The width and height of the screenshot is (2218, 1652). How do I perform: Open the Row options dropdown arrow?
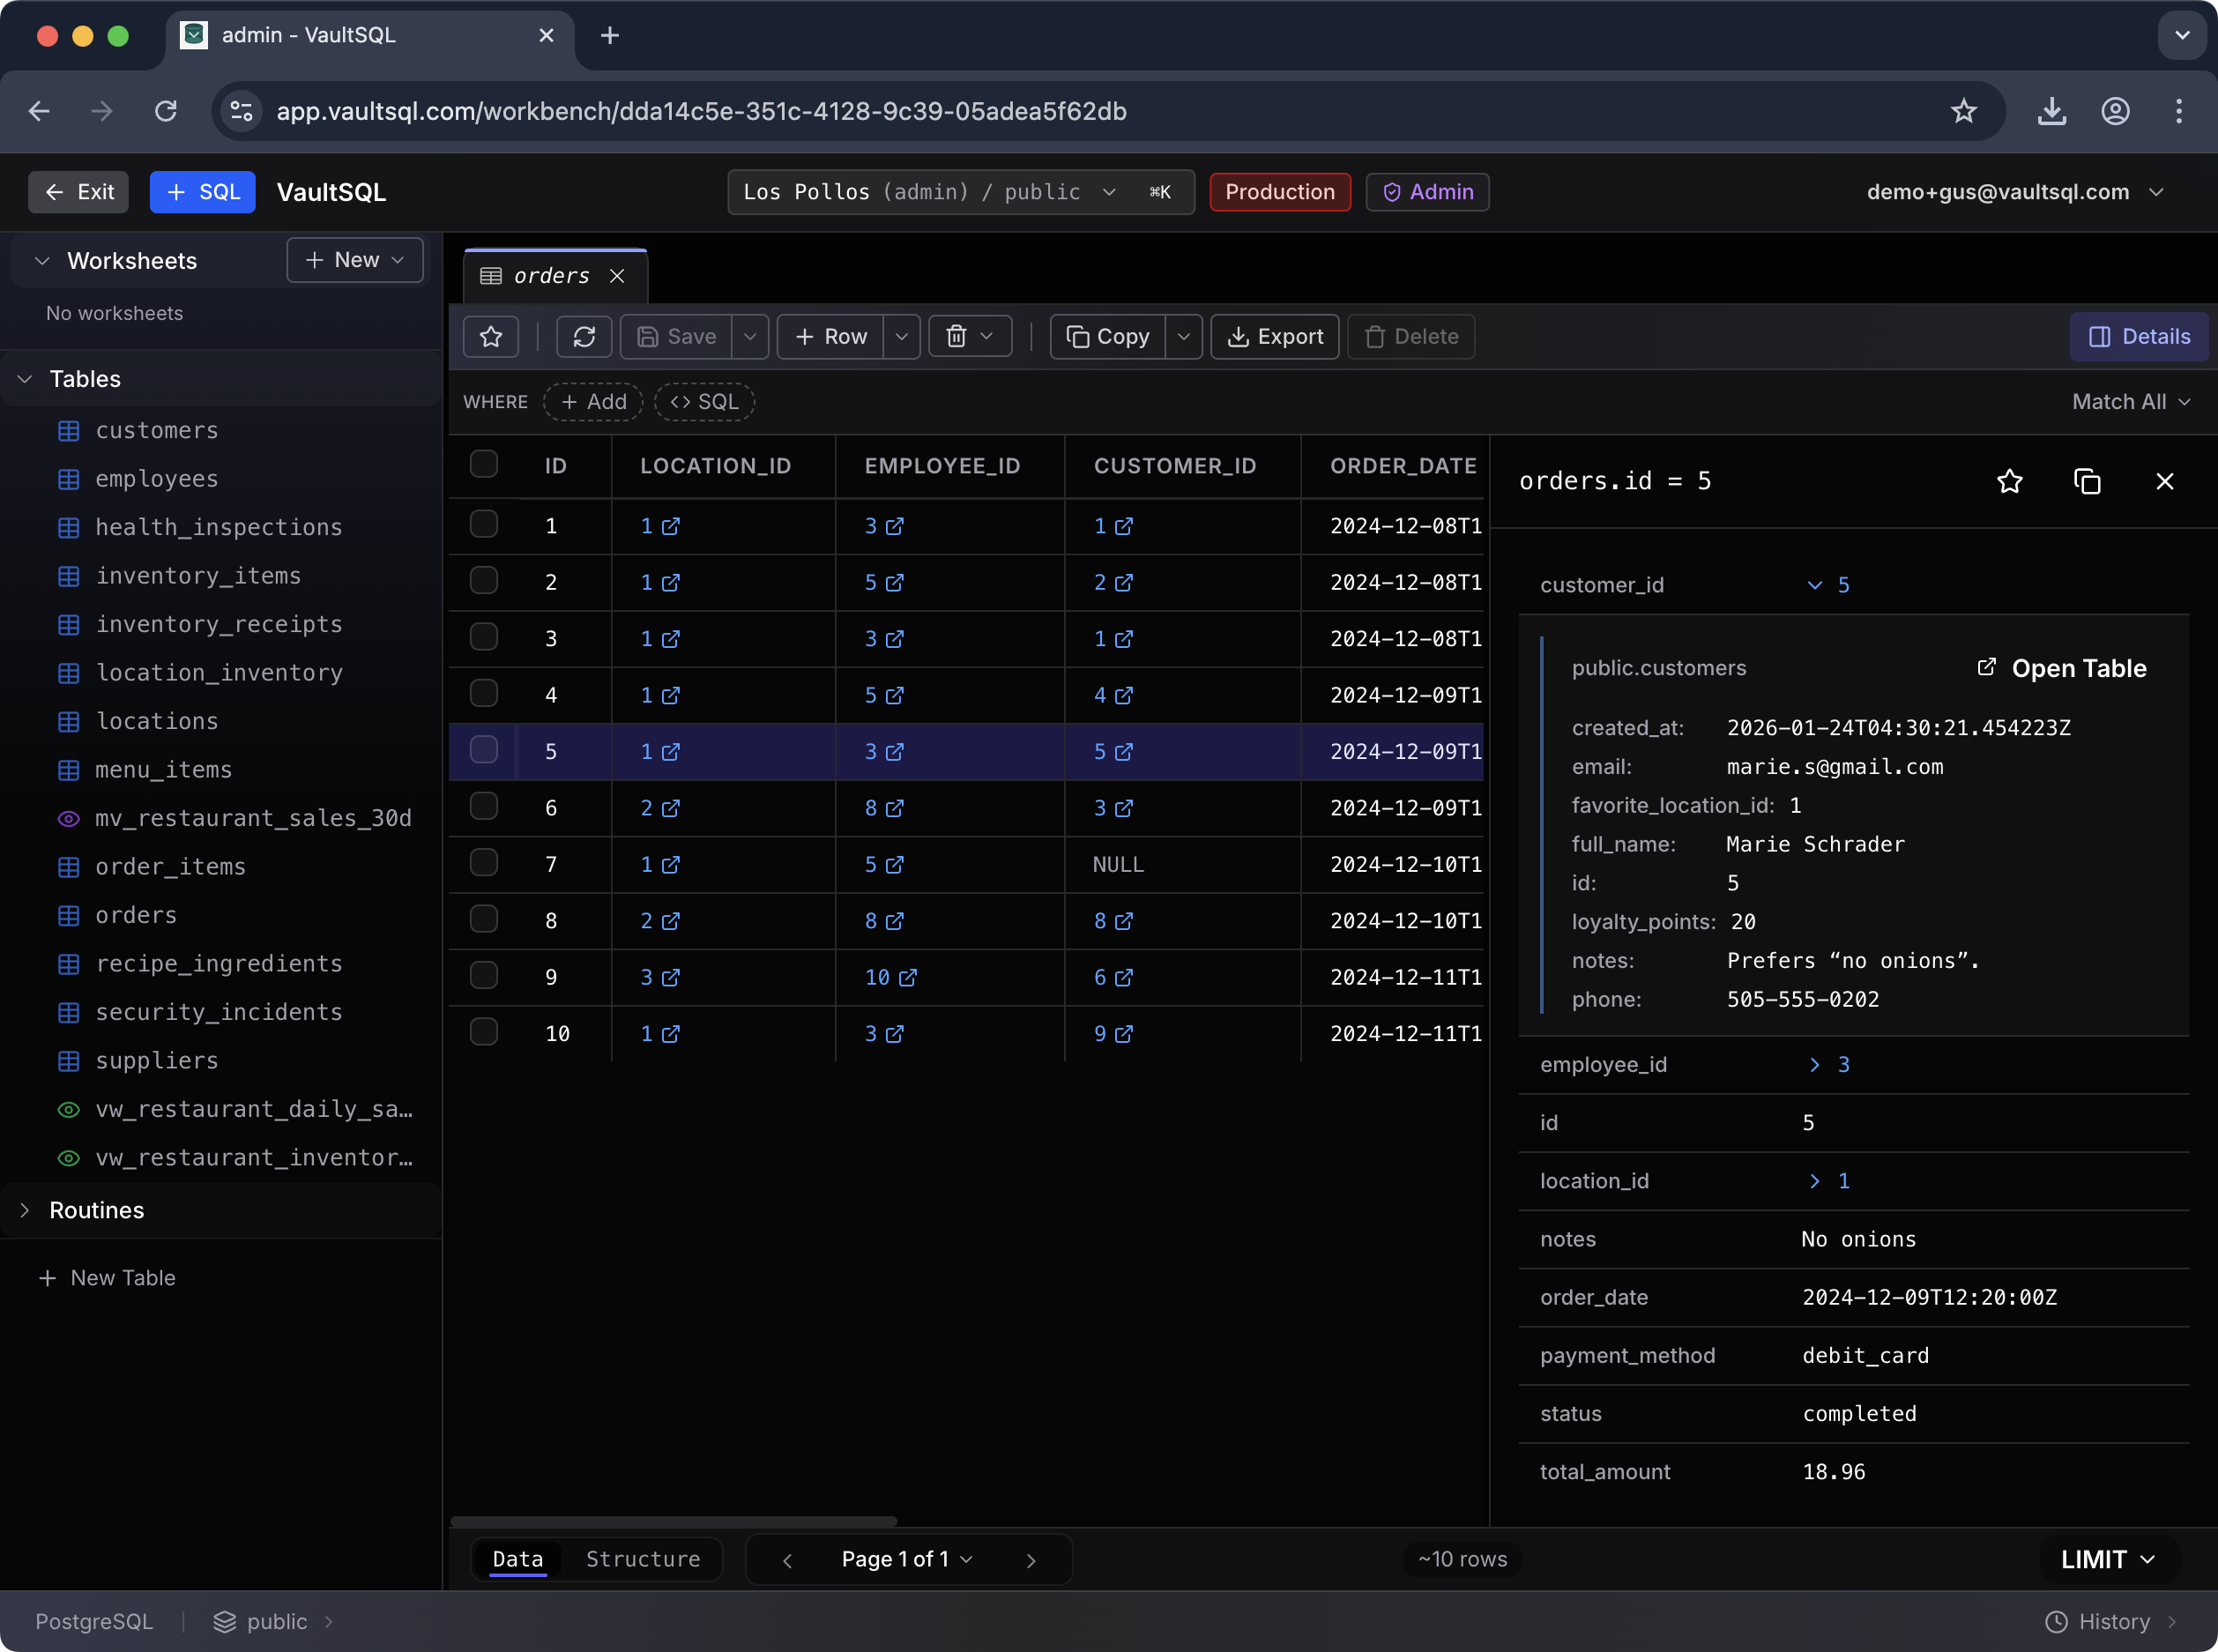coord(902,337)
